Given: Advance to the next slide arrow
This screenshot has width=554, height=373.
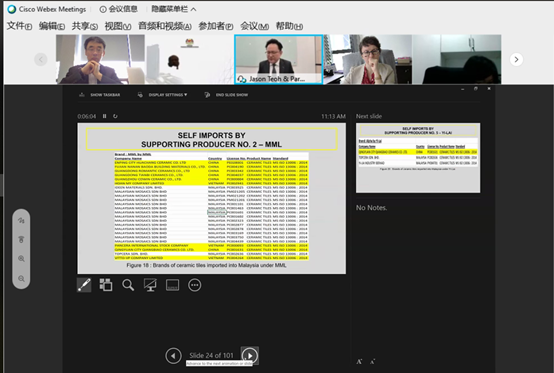Looking at the screenshot, I should [250, 355].
